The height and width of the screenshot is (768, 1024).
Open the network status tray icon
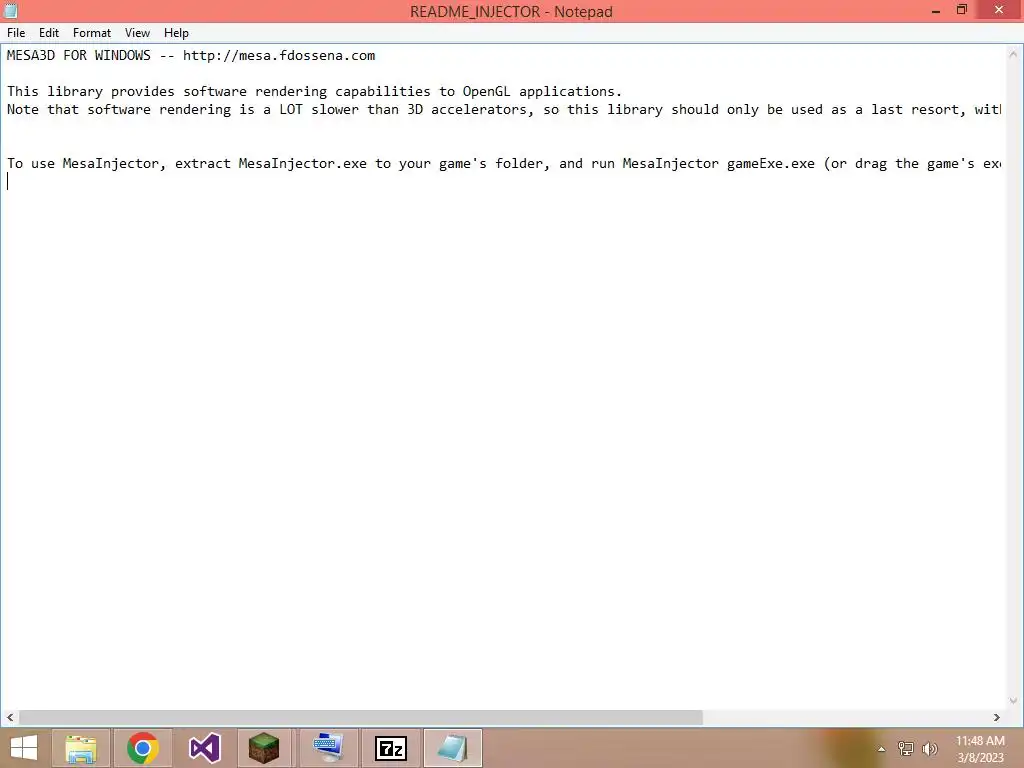click(906, 749)
